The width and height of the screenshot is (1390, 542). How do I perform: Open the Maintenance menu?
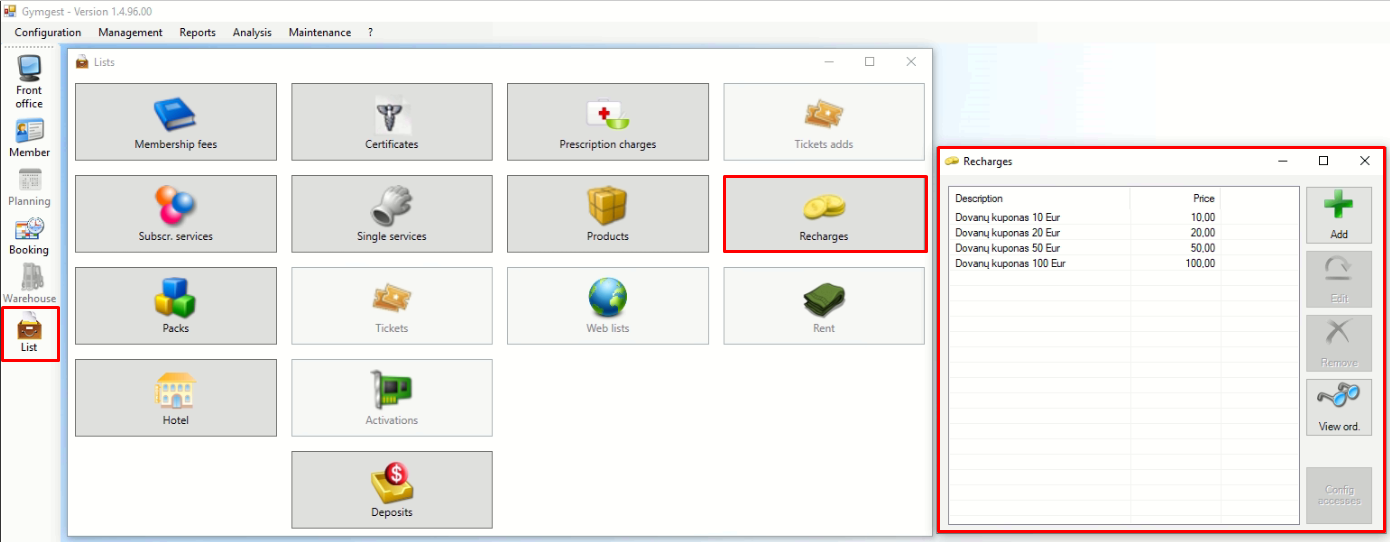[320, 32]
